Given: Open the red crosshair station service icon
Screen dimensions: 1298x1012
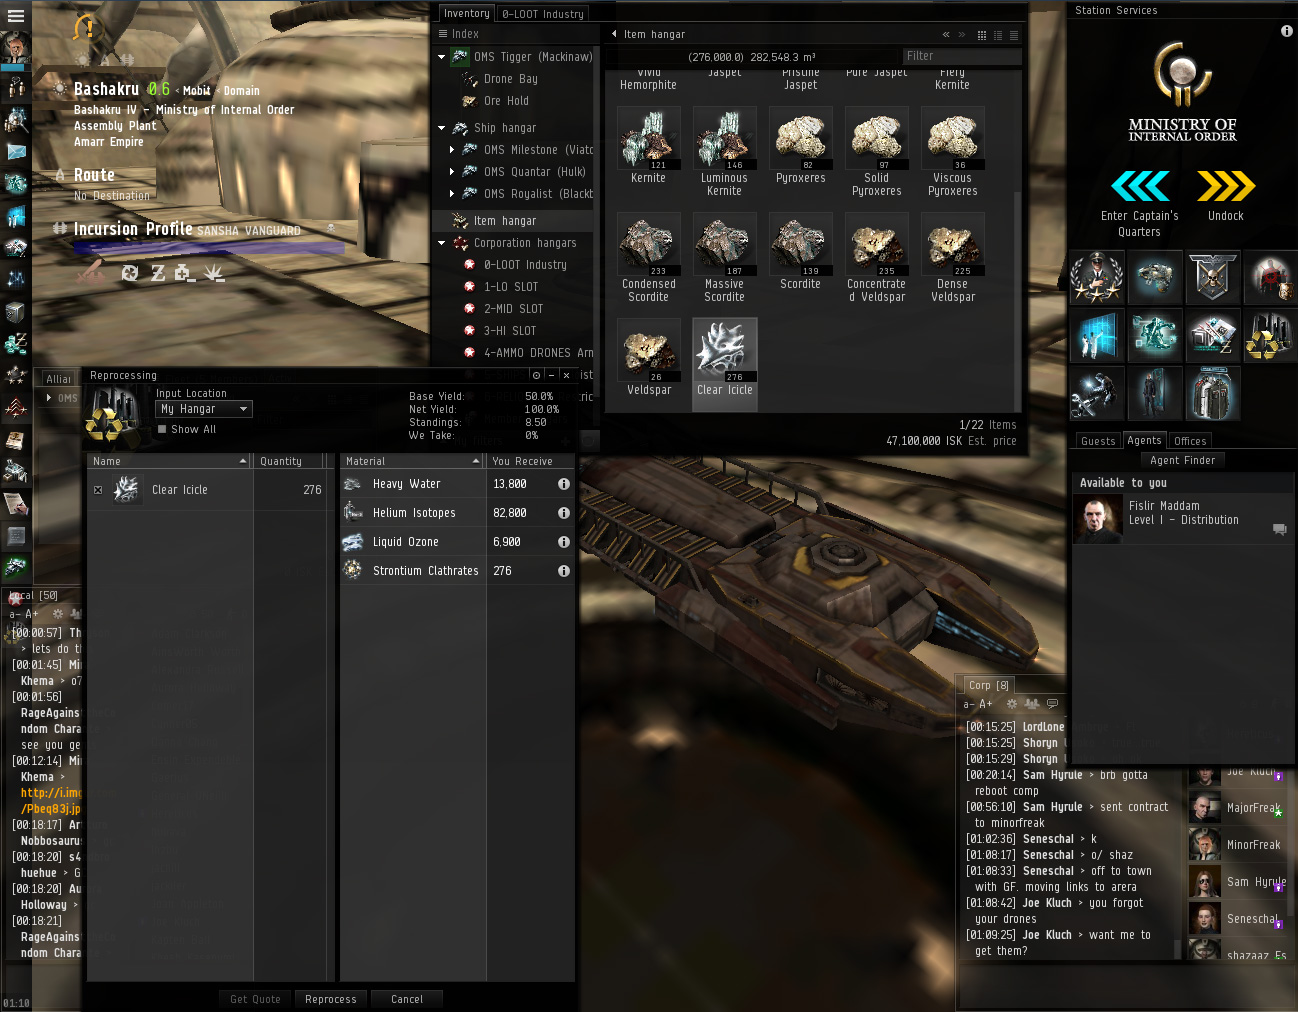Looking at the screenshot, I should pos(1270,277).
